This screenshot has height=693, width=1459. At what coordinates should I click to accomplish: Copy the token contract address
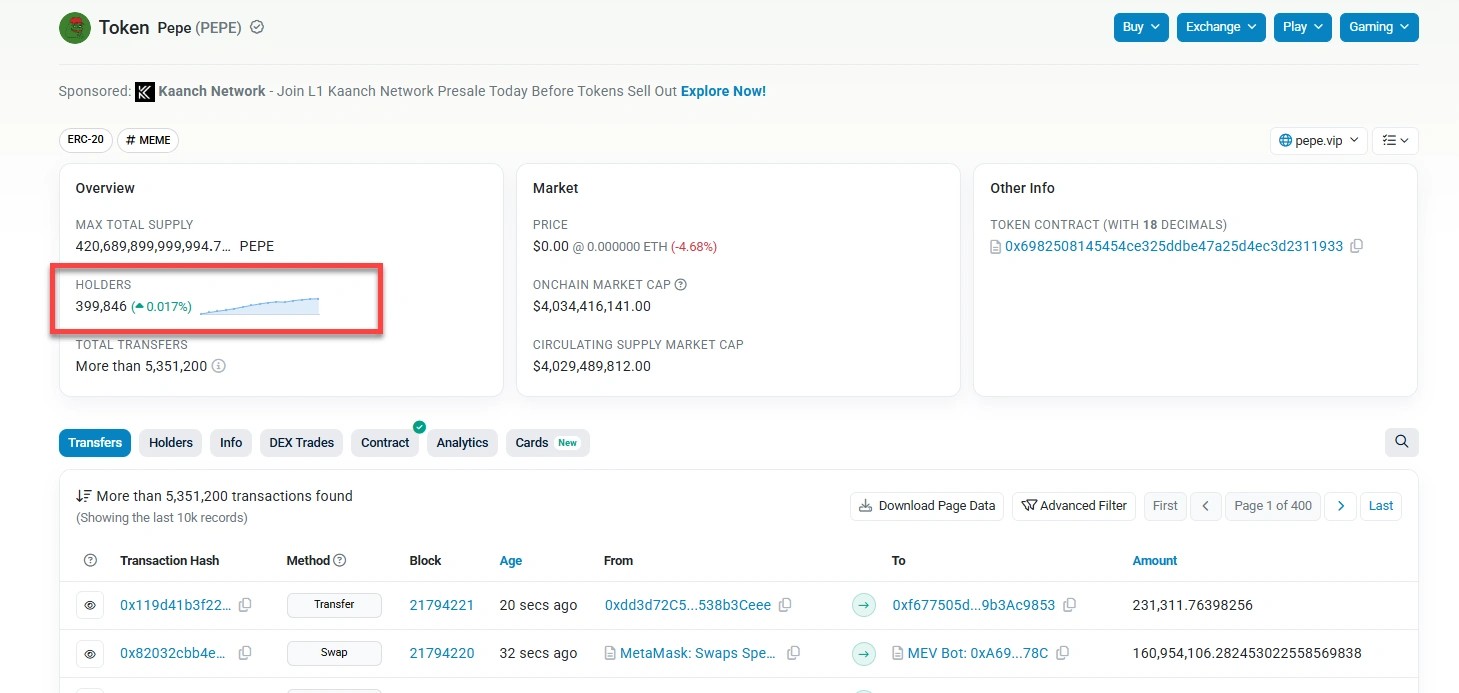point(1356,246)
